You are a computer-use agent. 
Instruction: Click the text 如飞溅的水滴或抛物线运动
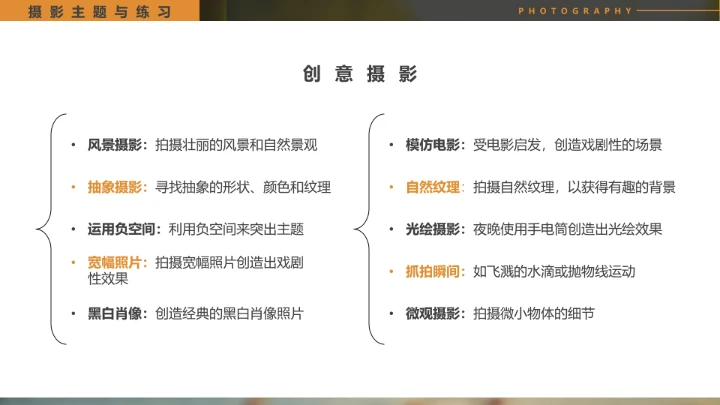click(554, 271)
